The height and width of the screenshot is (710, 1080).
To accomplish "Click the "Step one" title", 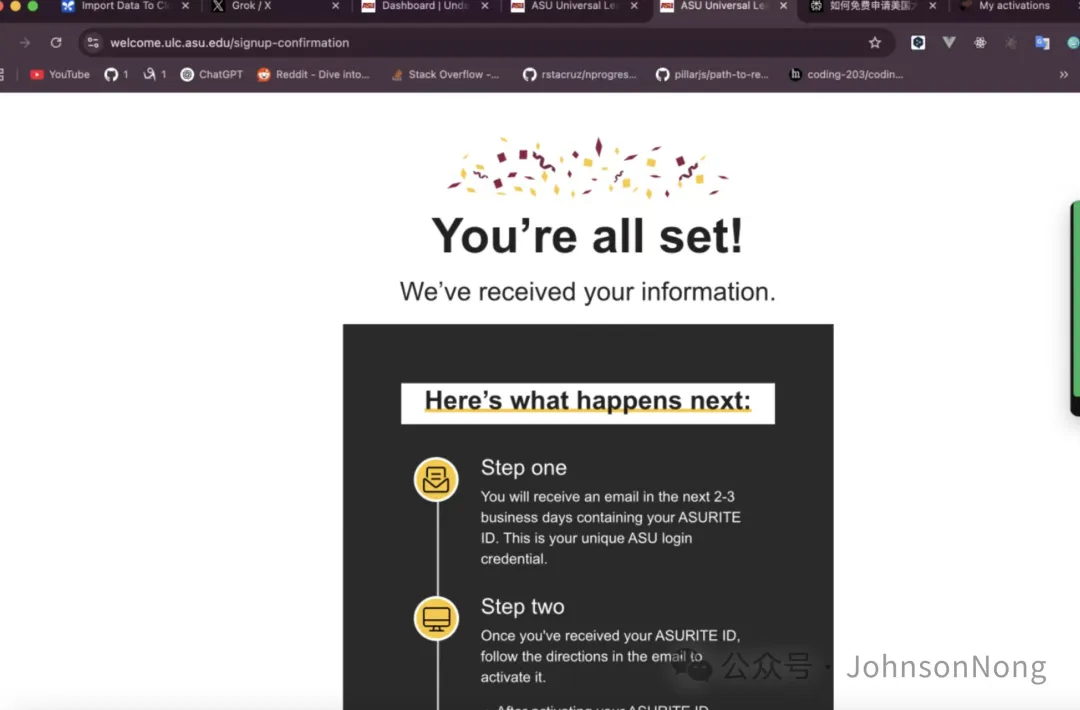I will tap(523, 468).
